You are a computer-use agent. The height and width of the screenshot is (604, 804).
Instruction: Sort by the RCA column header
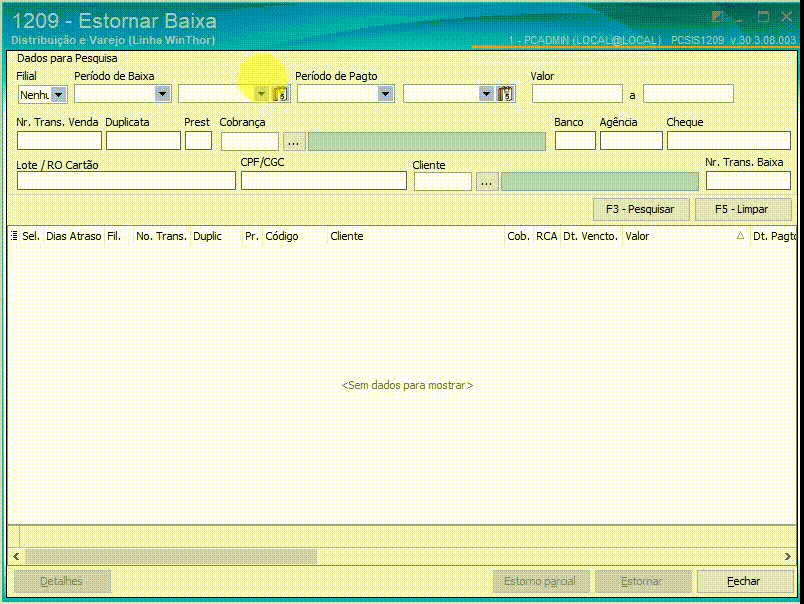[x=547, y=236]
